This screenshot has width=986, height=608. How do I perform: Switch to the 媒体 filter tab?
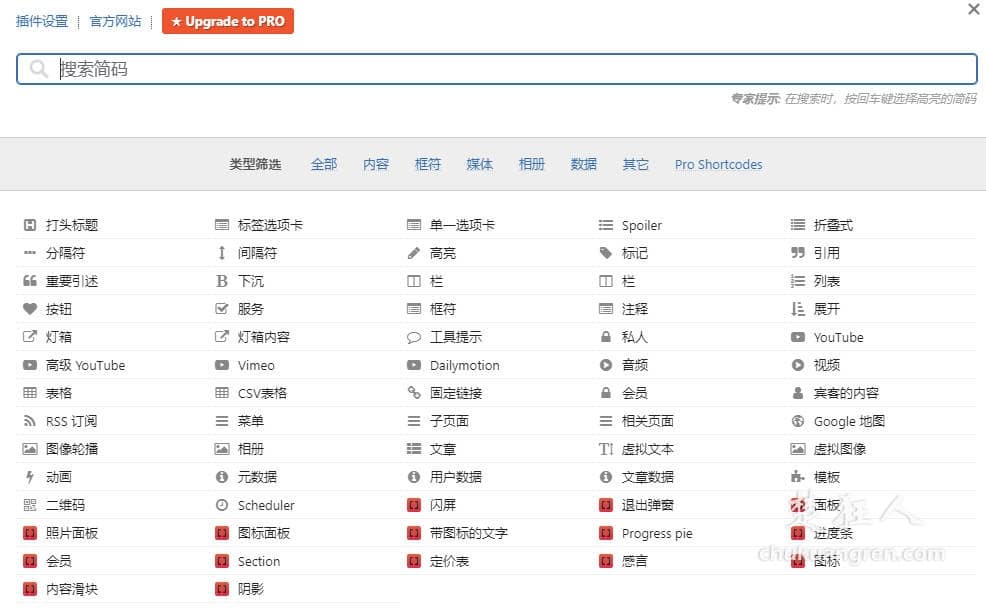479,164
